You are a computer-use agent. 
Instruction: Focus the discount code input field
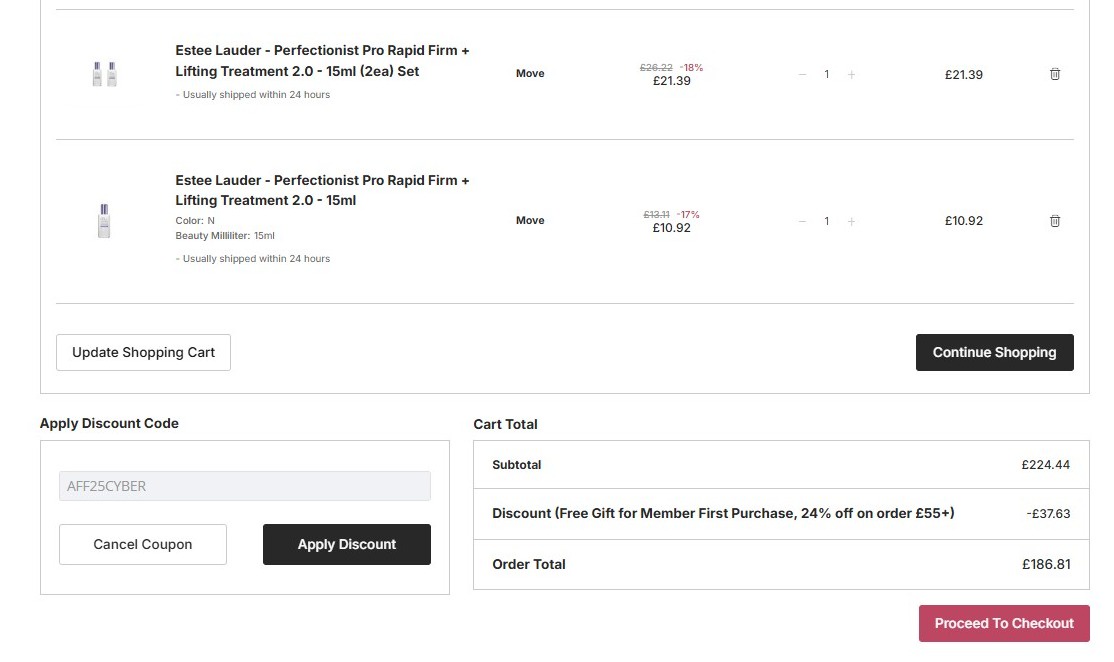coord(245,486)
